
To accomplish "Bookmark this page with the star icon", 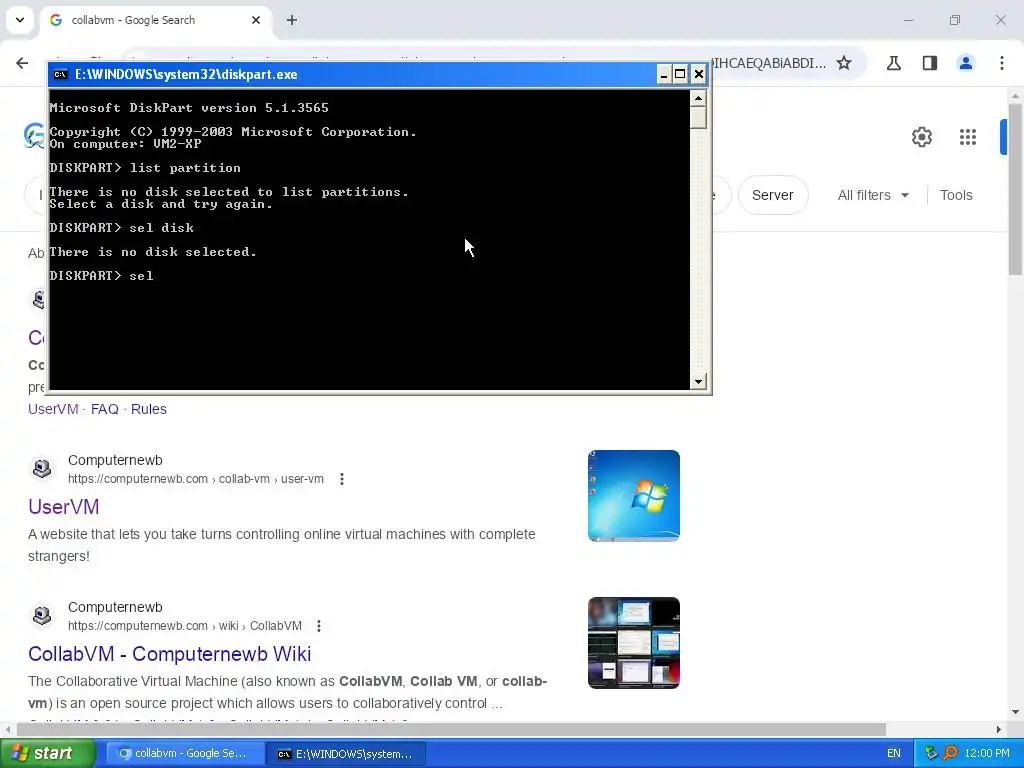I will [844, 63].
